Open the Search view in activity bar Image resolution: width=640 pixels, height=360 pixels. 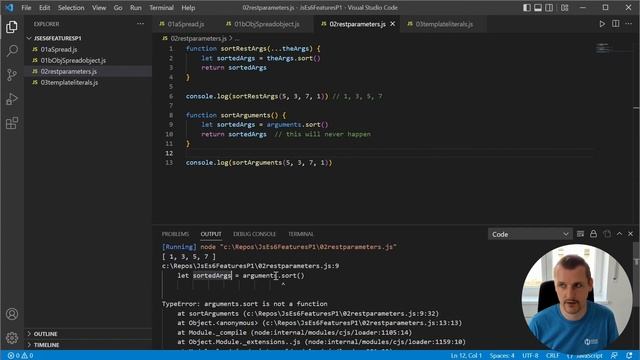click(12, 51)
